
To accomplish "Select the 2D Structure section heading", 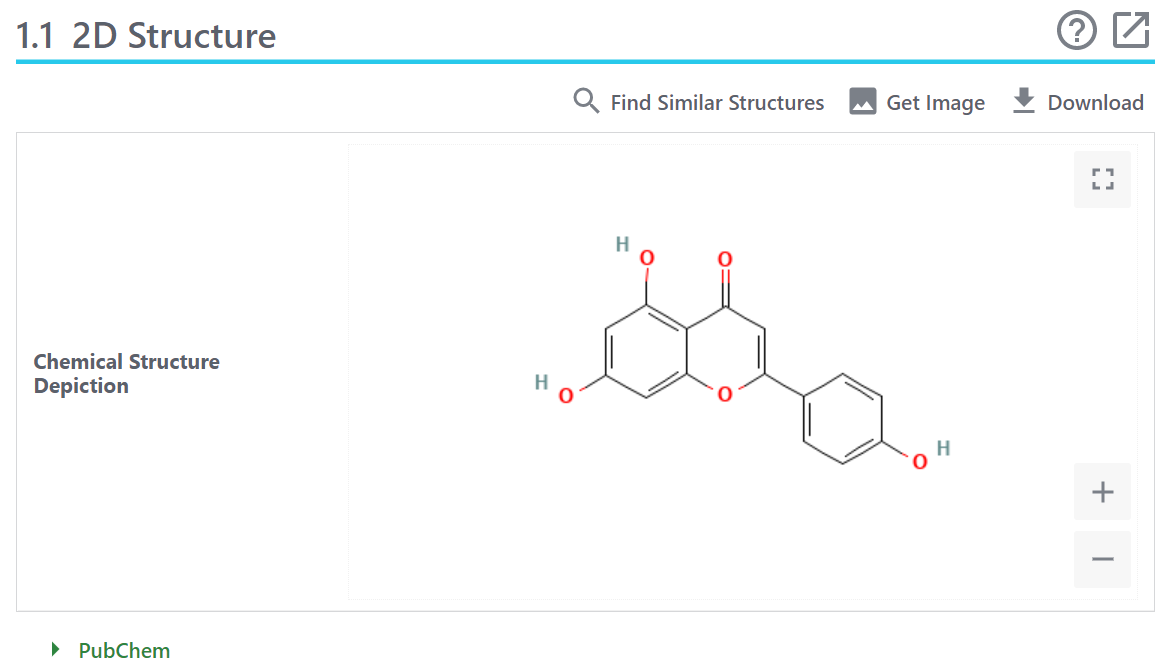I will (146, 36).
